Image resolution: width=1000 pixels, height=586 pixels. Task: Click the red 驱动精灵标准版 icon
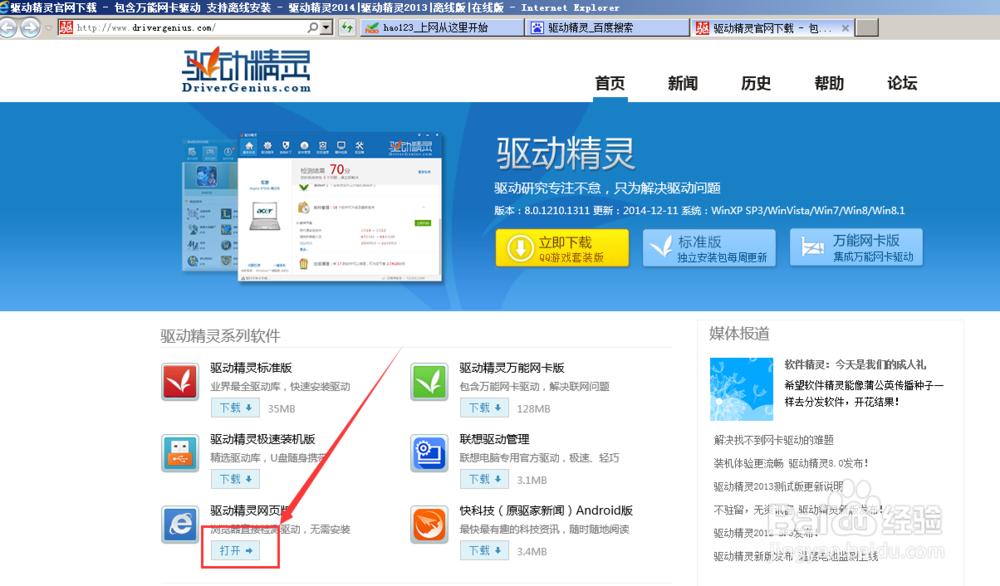(180, 382)
